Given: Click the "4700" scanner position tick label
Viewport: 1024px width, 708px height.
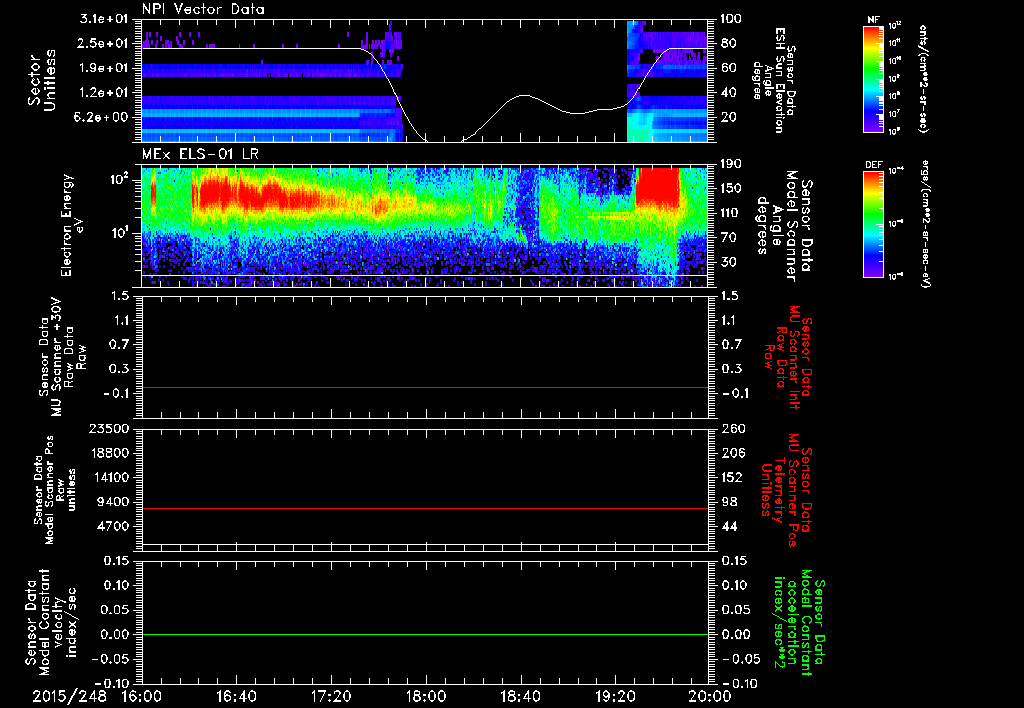Looking at the screenshot, I should click(x=114, y=526).
